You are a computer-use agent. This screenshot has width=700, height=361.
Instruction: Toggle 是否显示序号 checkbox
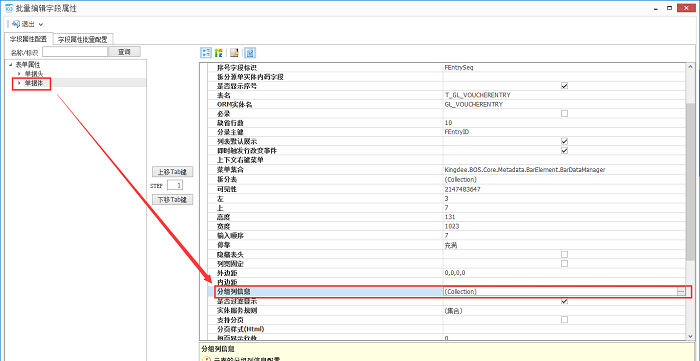[x=564, y=86]
